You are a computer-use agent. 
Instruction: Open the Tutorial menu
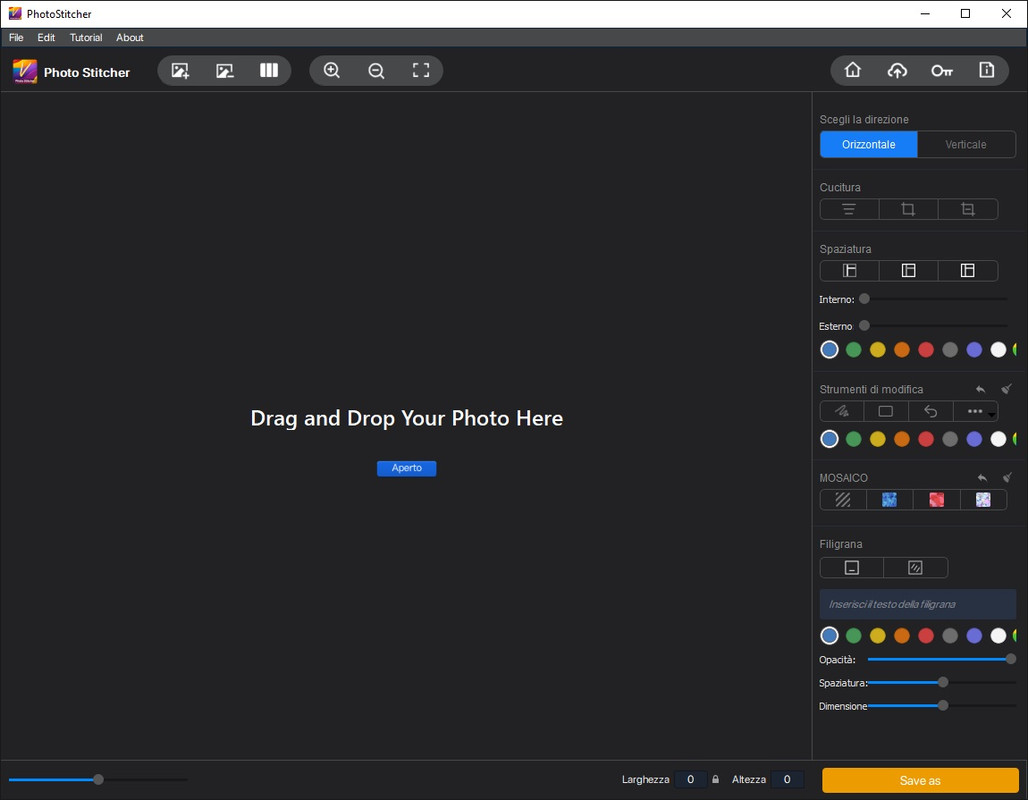coord(86,37)
